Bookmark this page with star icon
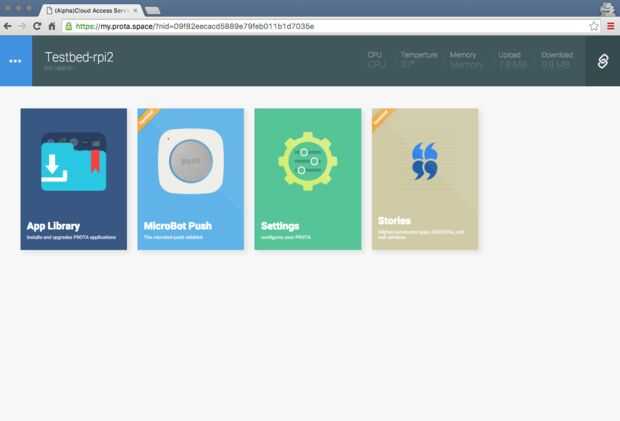Viewport: 620px width, 421px height. point(594,26)
